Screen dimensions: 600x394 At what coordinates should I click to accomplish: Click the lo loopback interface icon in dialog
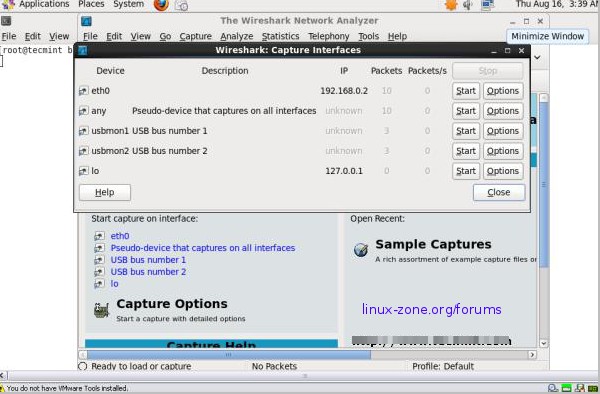pyautogui.click(x=83, y=171)
